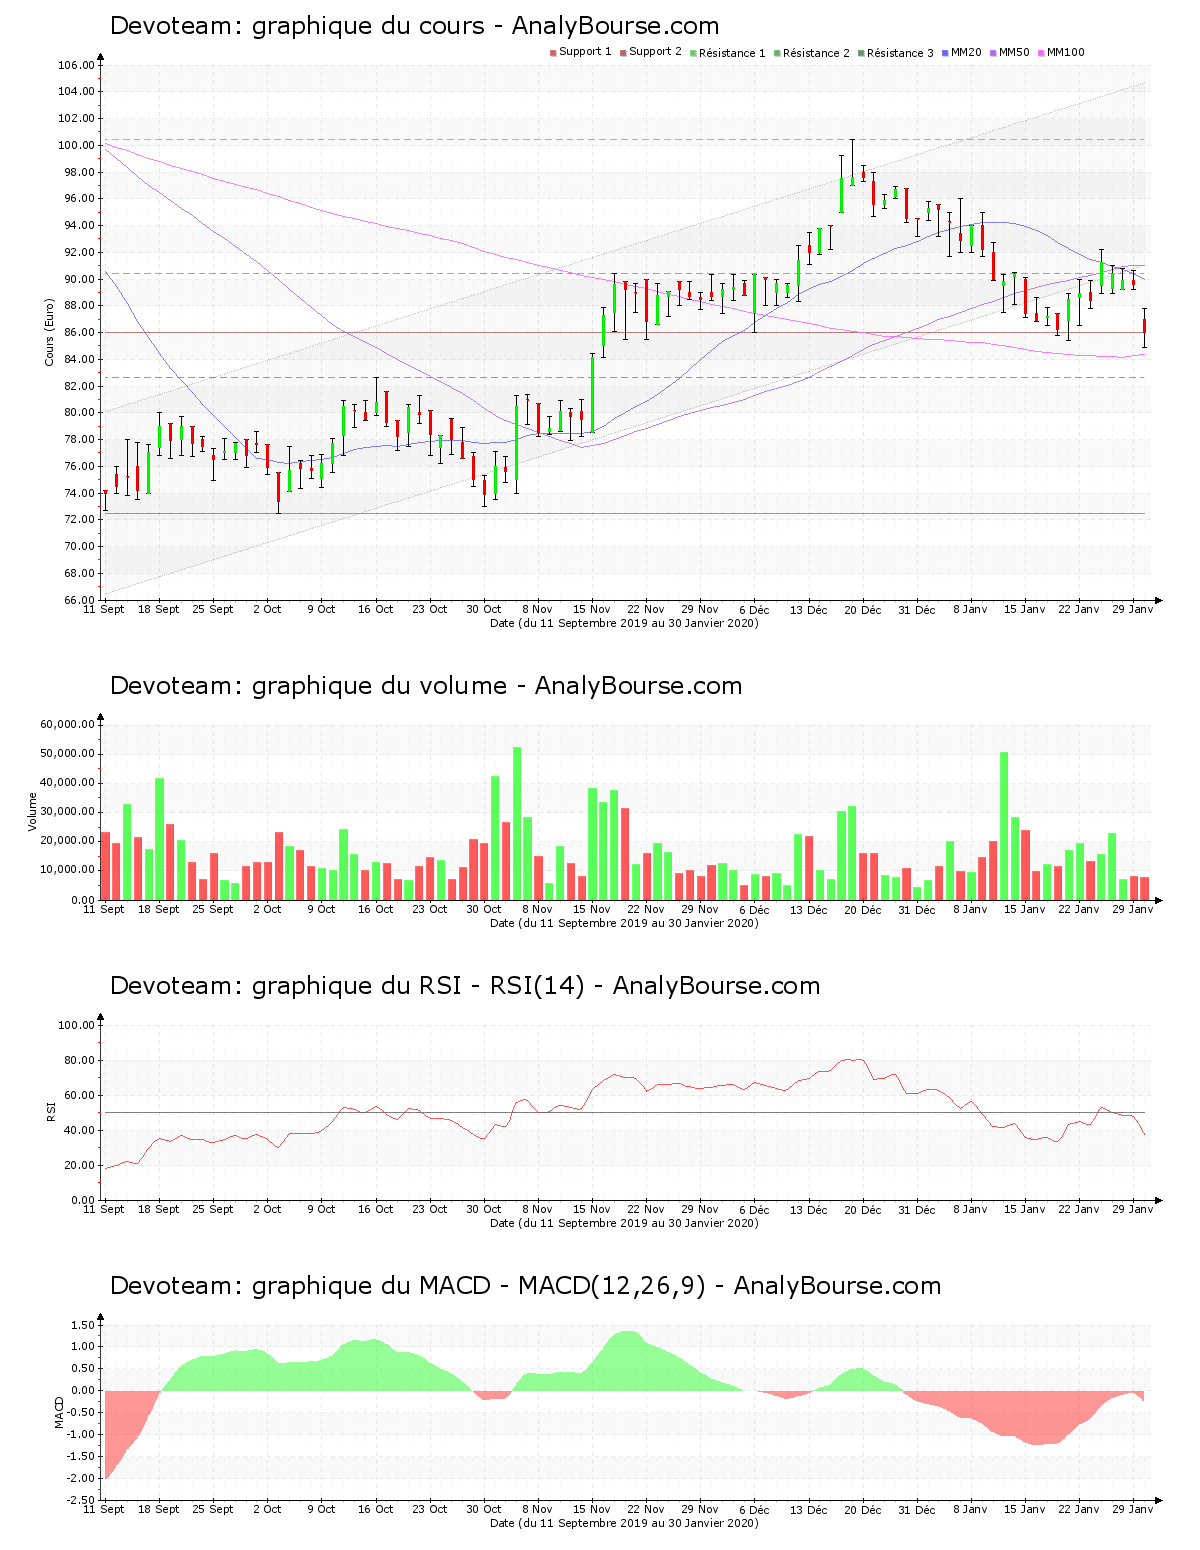The height and width of the screenshot is (1550, 1200).
Task: Click the 66.00 value on price axis
Action: coord(79,600)
